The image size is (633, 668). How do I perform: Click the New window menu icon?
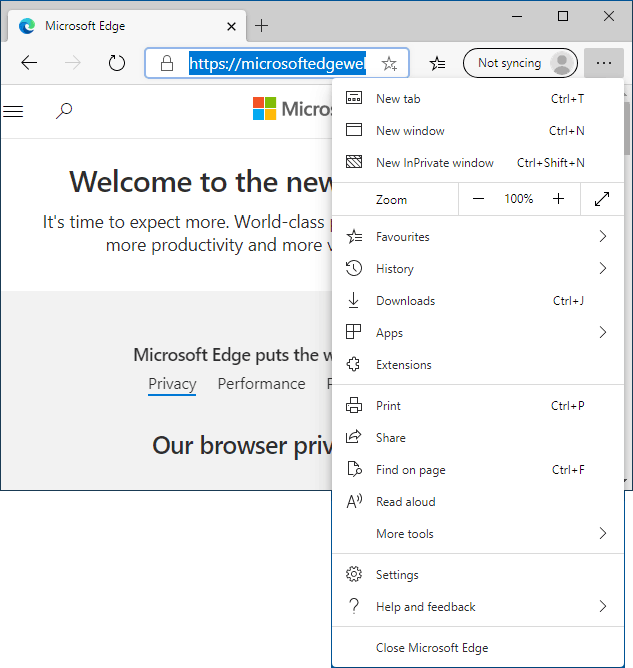[354, 130]
